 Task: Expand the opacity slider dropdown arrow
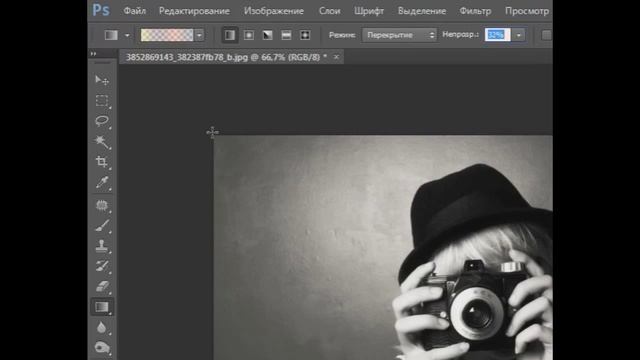pyautogui.click(x=518, y=35)
